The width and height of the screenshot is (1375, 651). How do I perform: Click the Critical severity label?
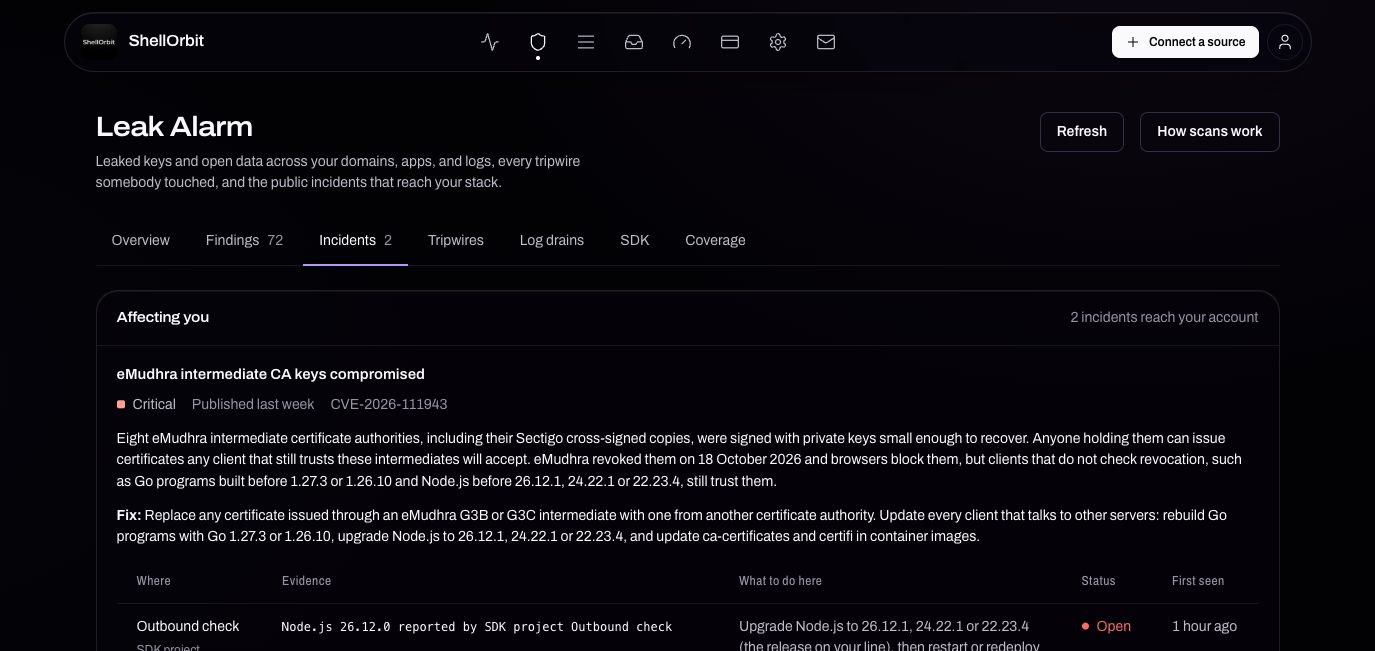tap(154, 404)
